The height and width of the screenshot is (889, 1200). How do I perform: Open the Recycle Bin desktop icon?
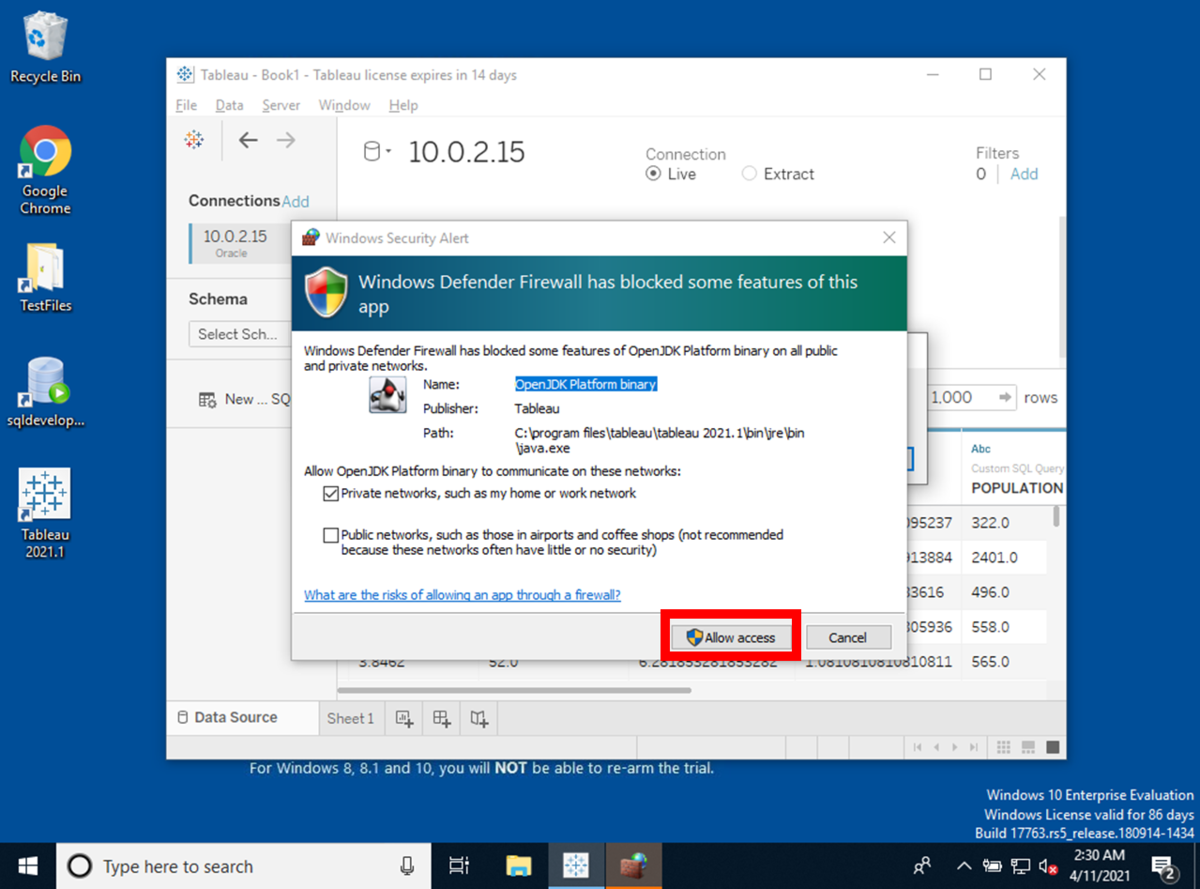coord(45,48)
